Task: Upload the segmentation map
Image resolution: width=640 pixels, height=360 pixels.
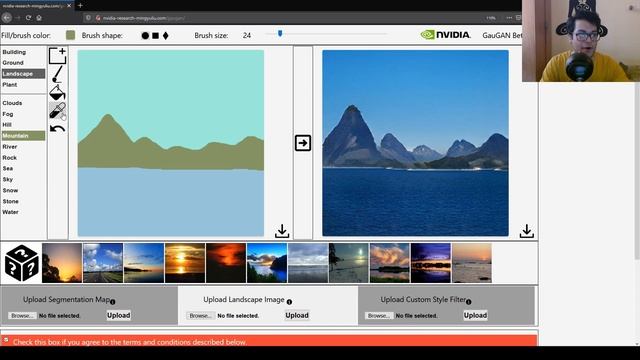Action: point(119,315)
